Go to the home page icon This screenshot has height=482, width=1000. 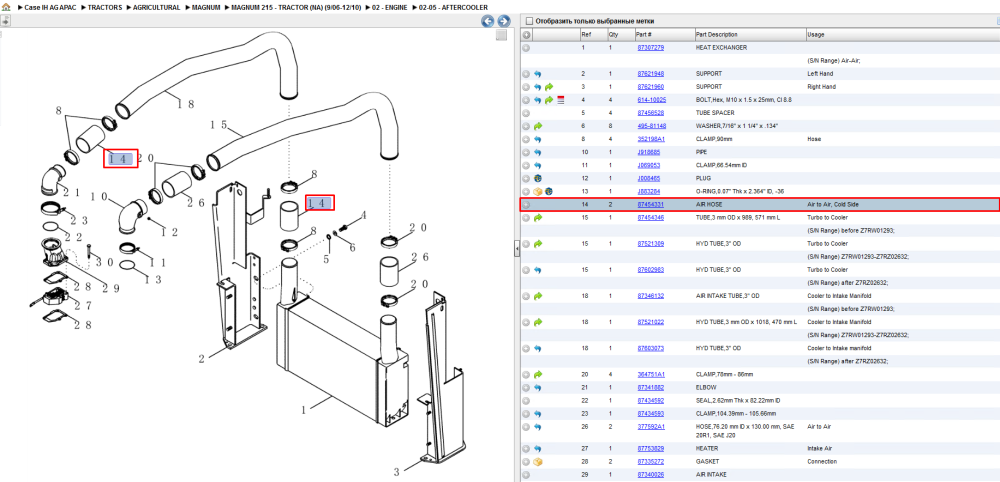click(x=6, y=7)
